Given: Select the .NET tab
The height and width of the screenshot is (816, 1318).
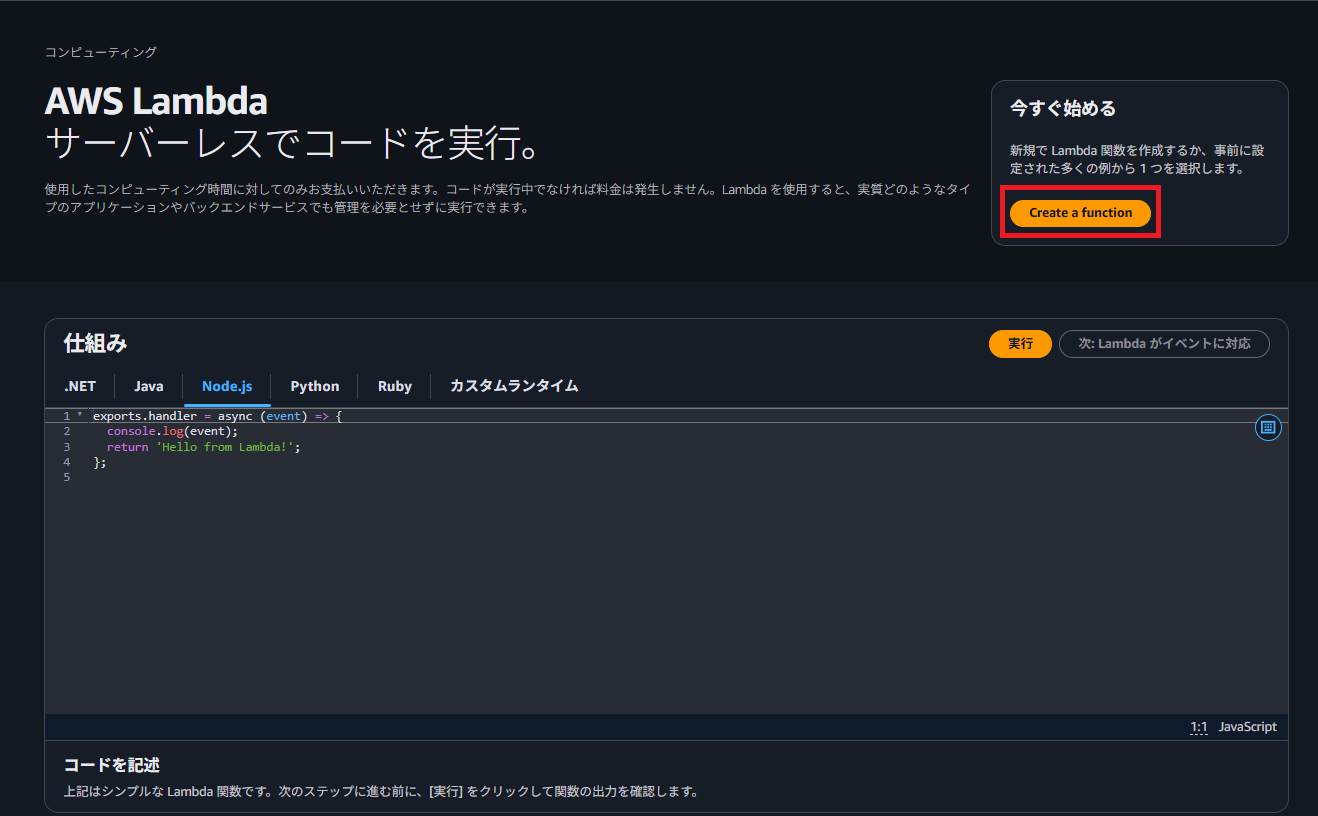Looking at the screenshot, I should [79, 386].
